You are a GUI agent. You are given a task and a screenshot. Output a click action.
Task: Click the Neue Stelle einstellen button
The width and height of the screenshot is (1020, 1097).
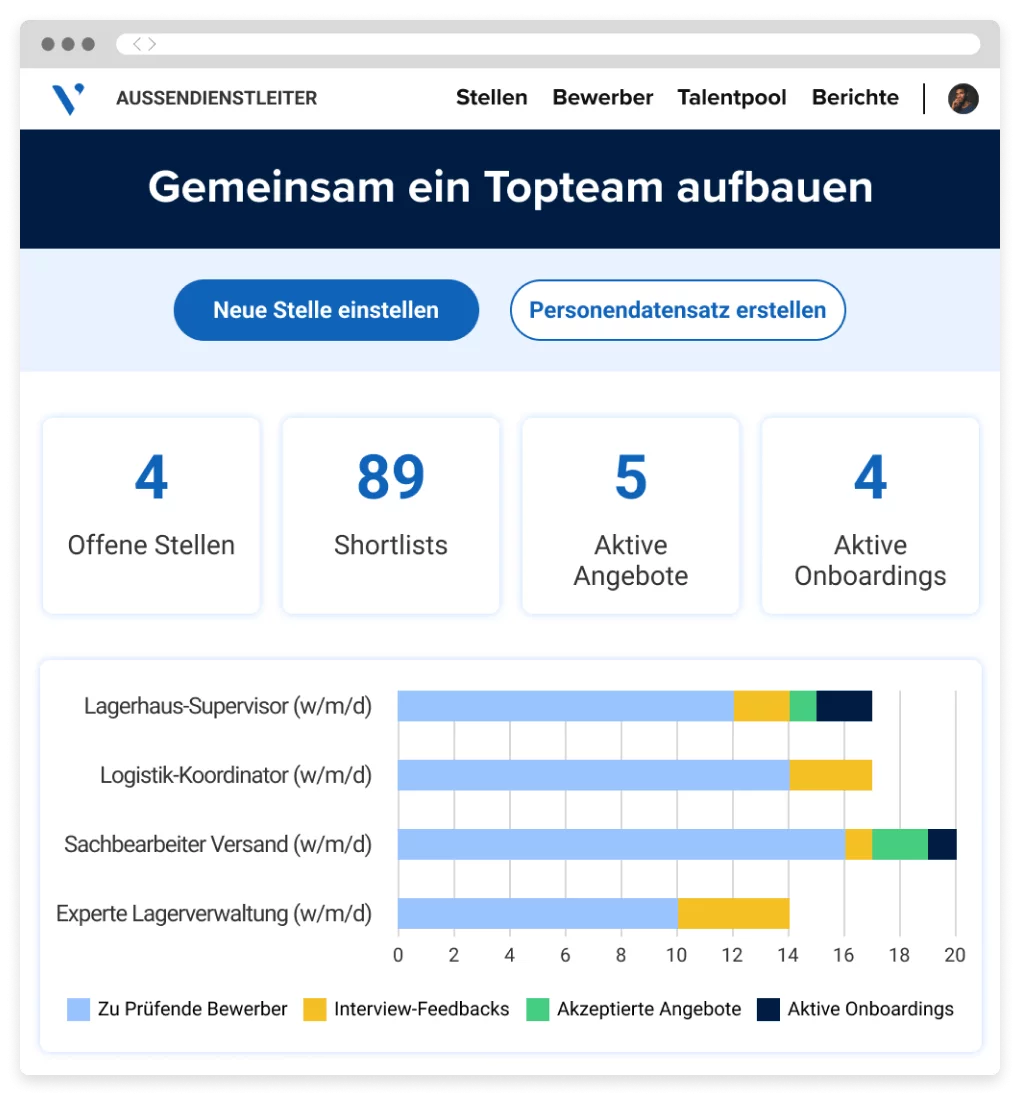[x=326, y=310]
